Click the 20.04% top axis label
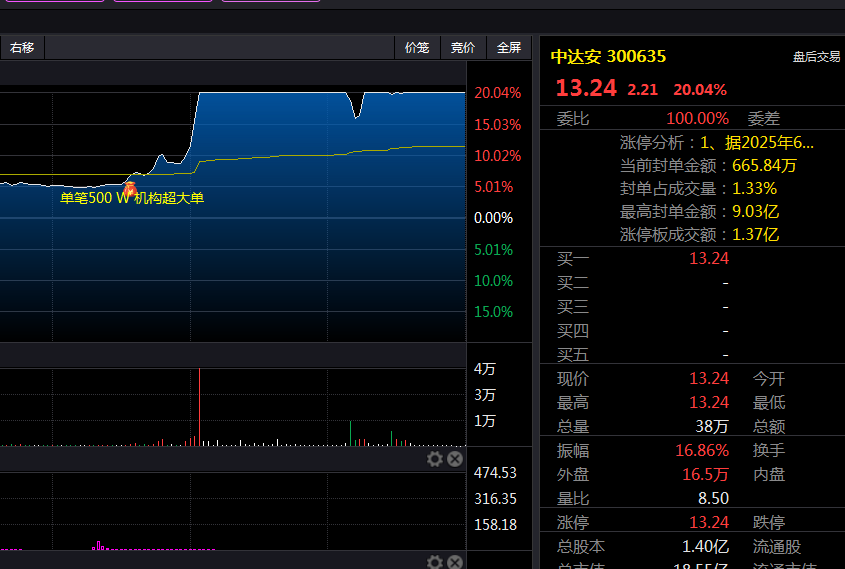The height and width of the screenshot is (569, 845). coord(497,93)
